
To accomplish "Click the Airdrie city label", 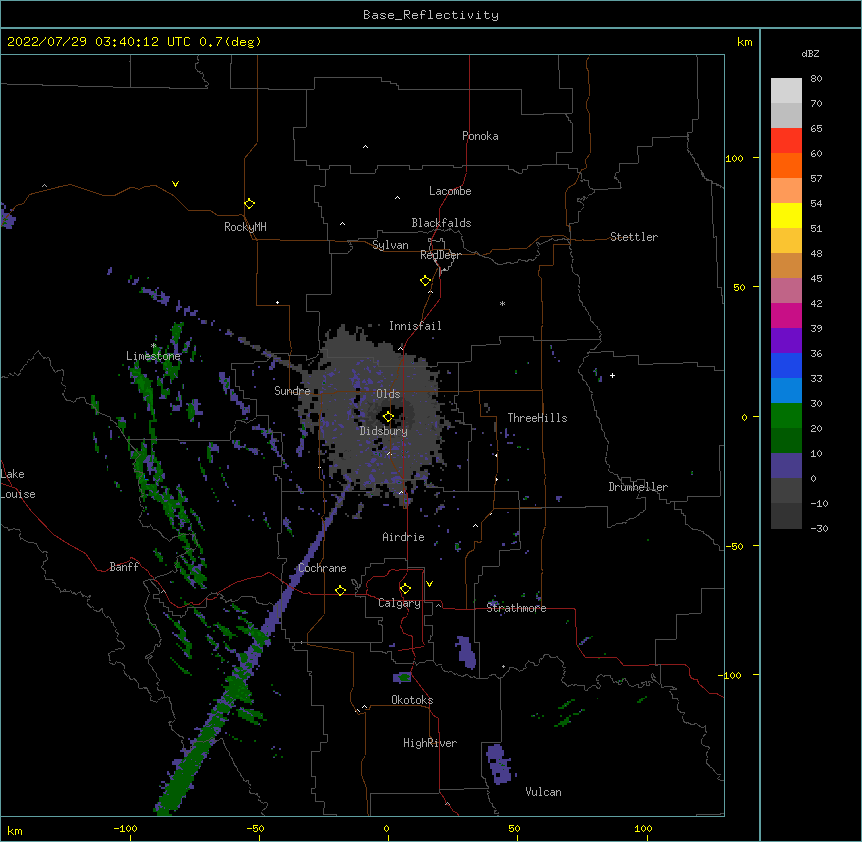I will coord(404,537).
